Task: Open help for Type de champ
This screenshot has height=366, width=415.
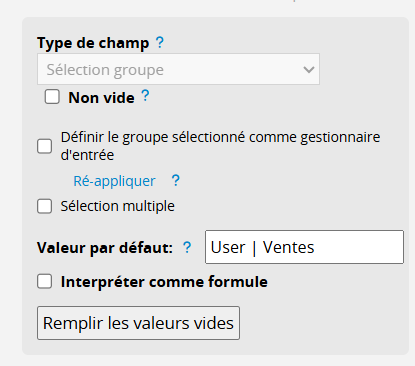Action: pyautogui.click(x=160, y=42)
